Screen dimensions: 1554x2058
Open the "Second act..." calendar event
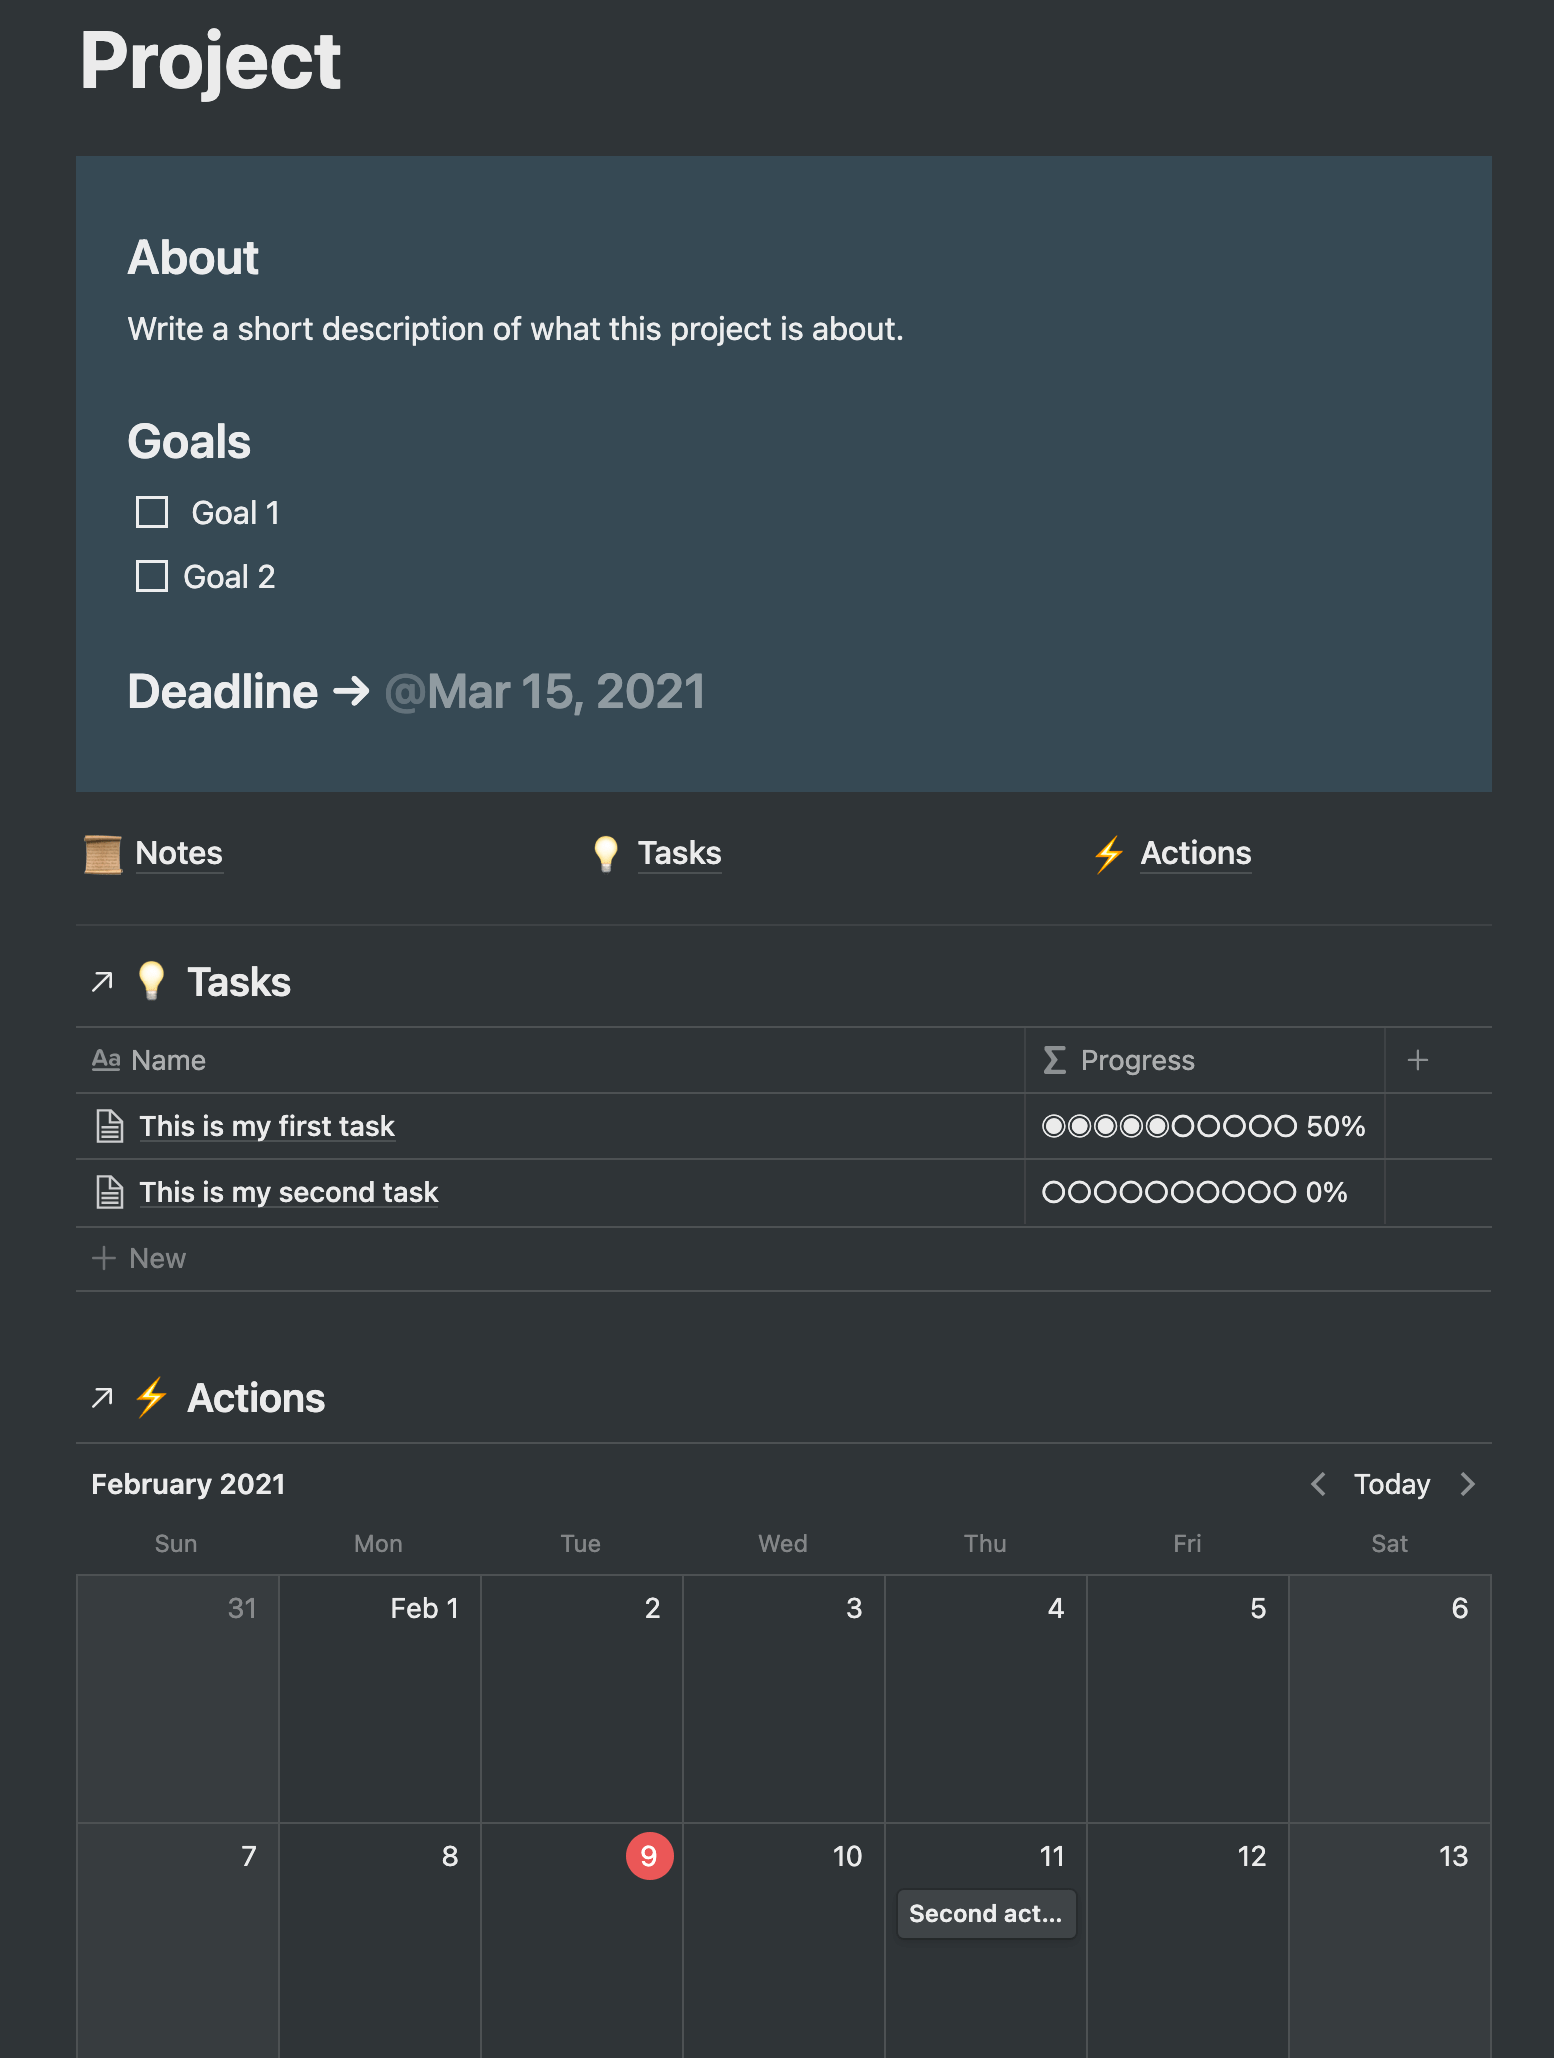(986, 1913)
